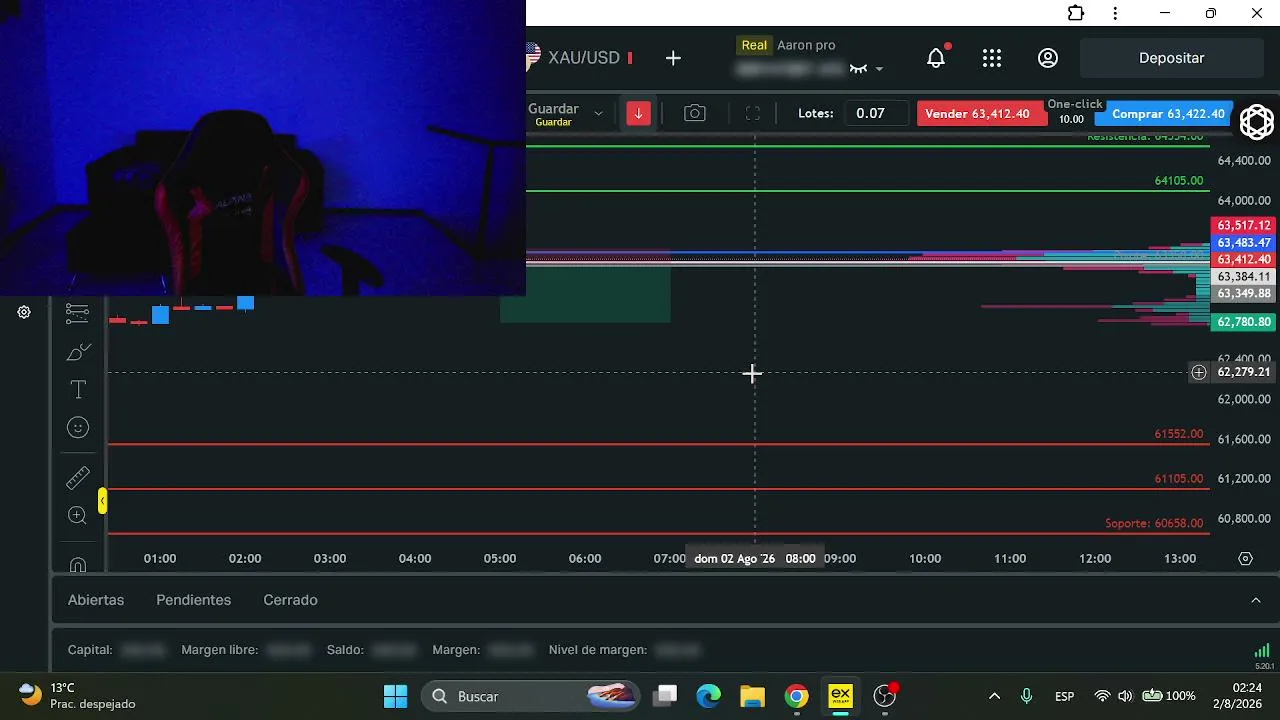
Task: Open the browser extensions puzzle icon
Action: pyautogui.click(x=1076, y=13)
